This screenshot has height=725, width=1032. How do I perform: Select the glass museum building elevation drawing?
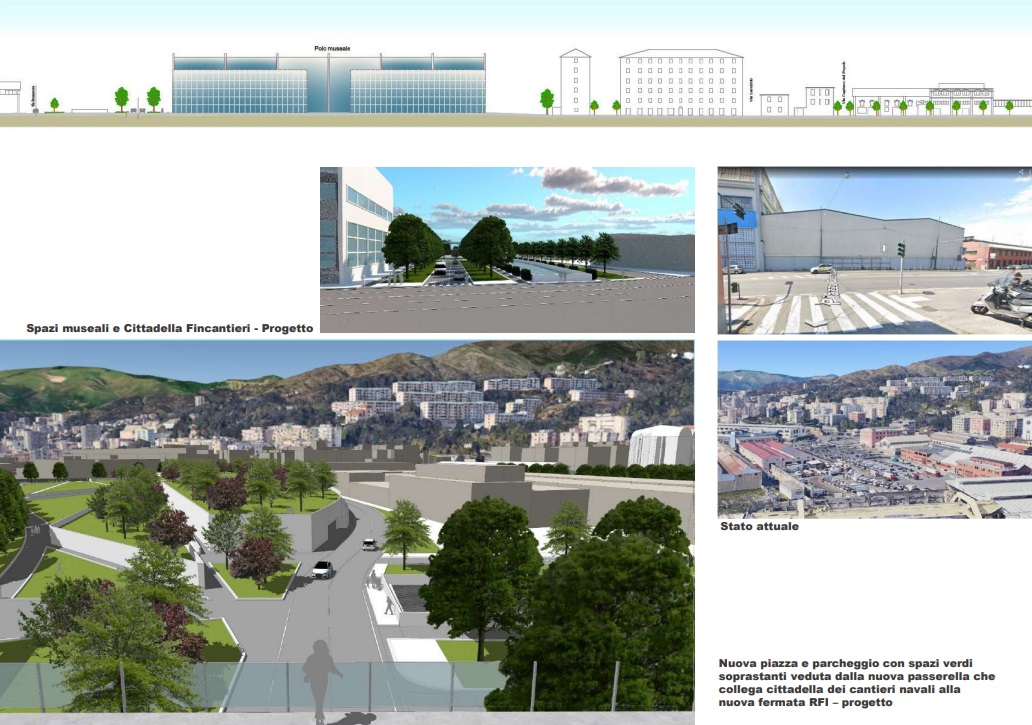[x=329, y=84]
